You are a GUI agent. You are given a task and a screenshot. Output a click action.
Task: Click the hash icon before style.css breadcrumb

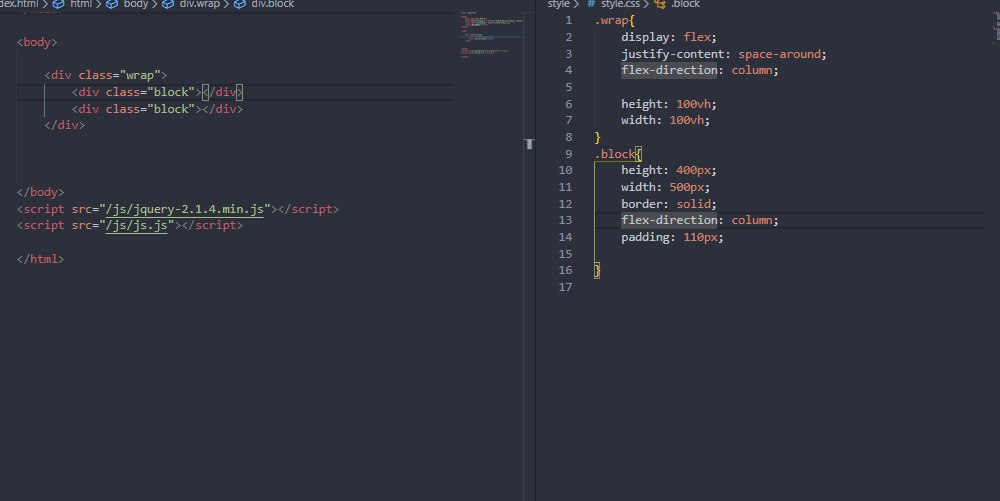[591, 4]
